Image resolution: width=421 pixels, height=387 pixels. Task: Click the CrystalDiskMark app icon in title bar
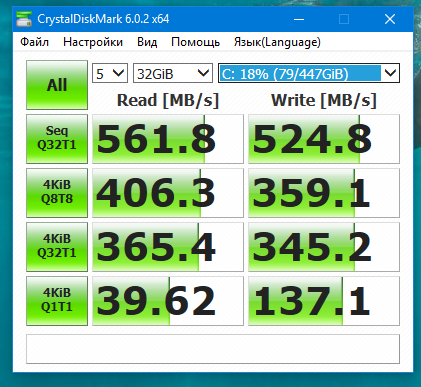[24, 19]
